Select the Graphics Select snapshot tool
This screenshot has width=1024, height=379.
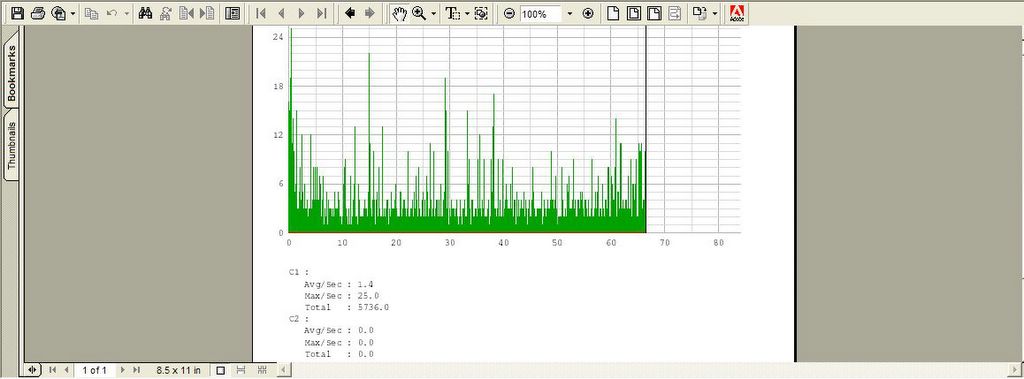481,13
